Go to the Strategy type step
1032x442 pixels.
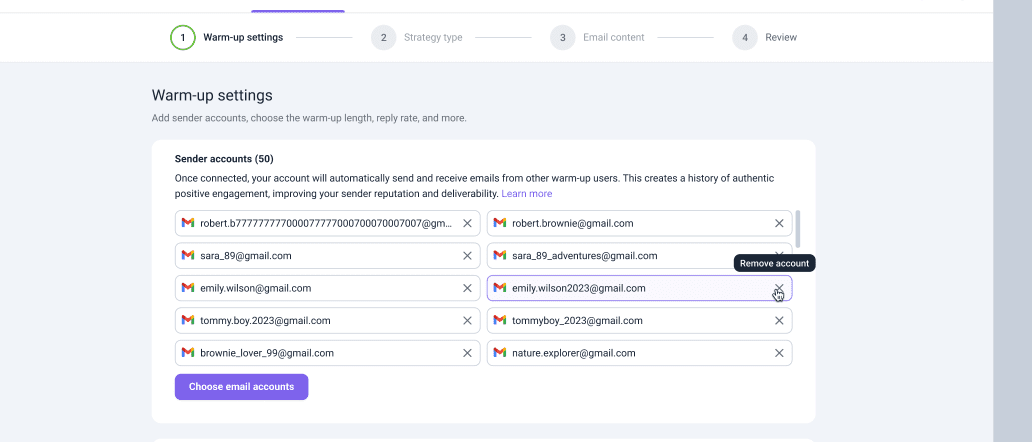coord(420,38)
